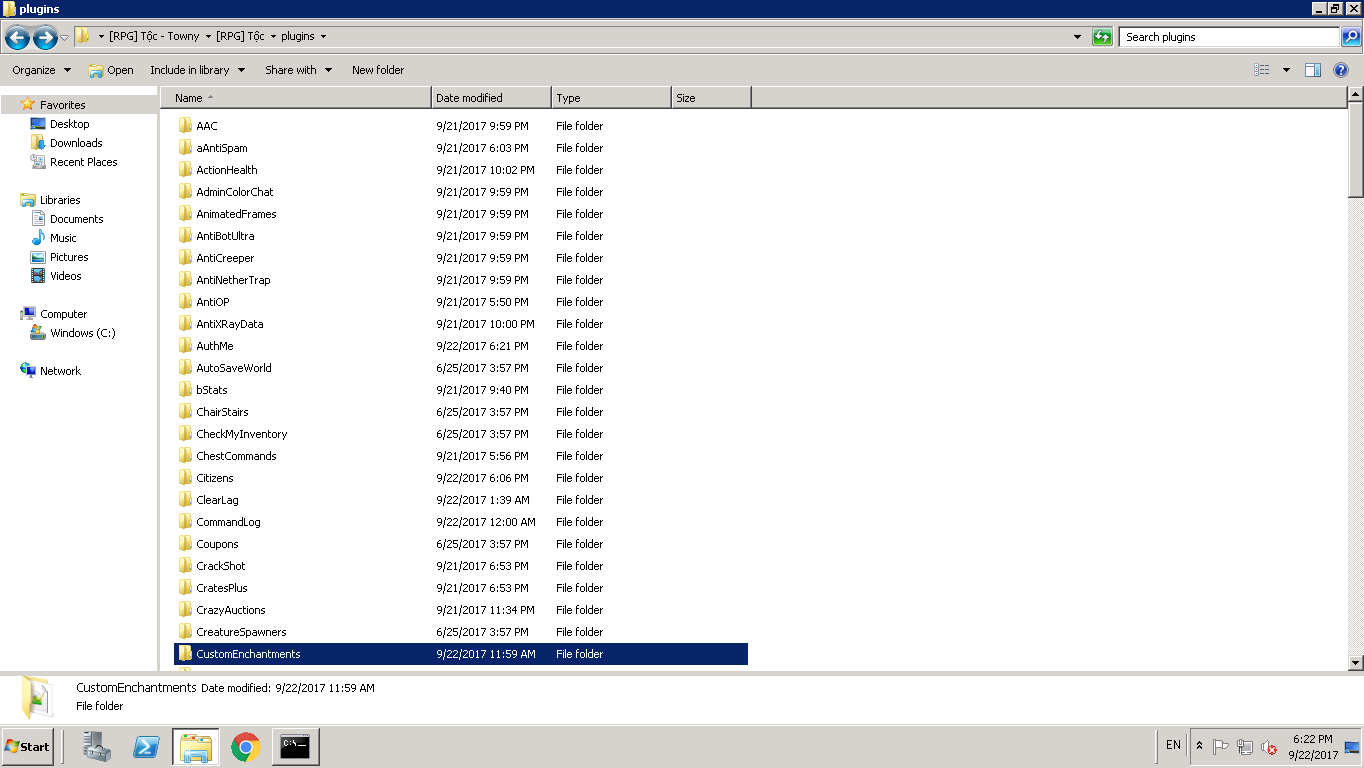Click the magnifier search icon

[x=1350, y=37]
